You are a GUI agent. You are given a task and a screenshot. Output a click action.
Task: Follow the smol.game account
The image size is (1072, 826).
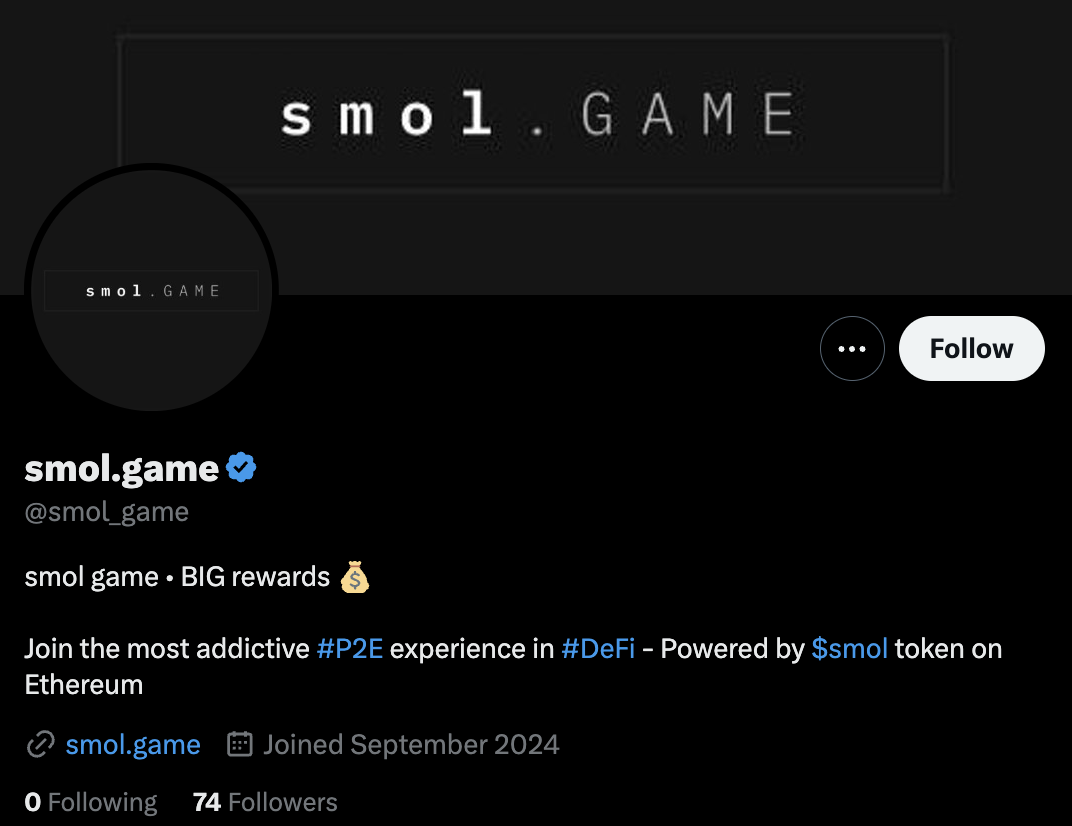pos(971,349)
